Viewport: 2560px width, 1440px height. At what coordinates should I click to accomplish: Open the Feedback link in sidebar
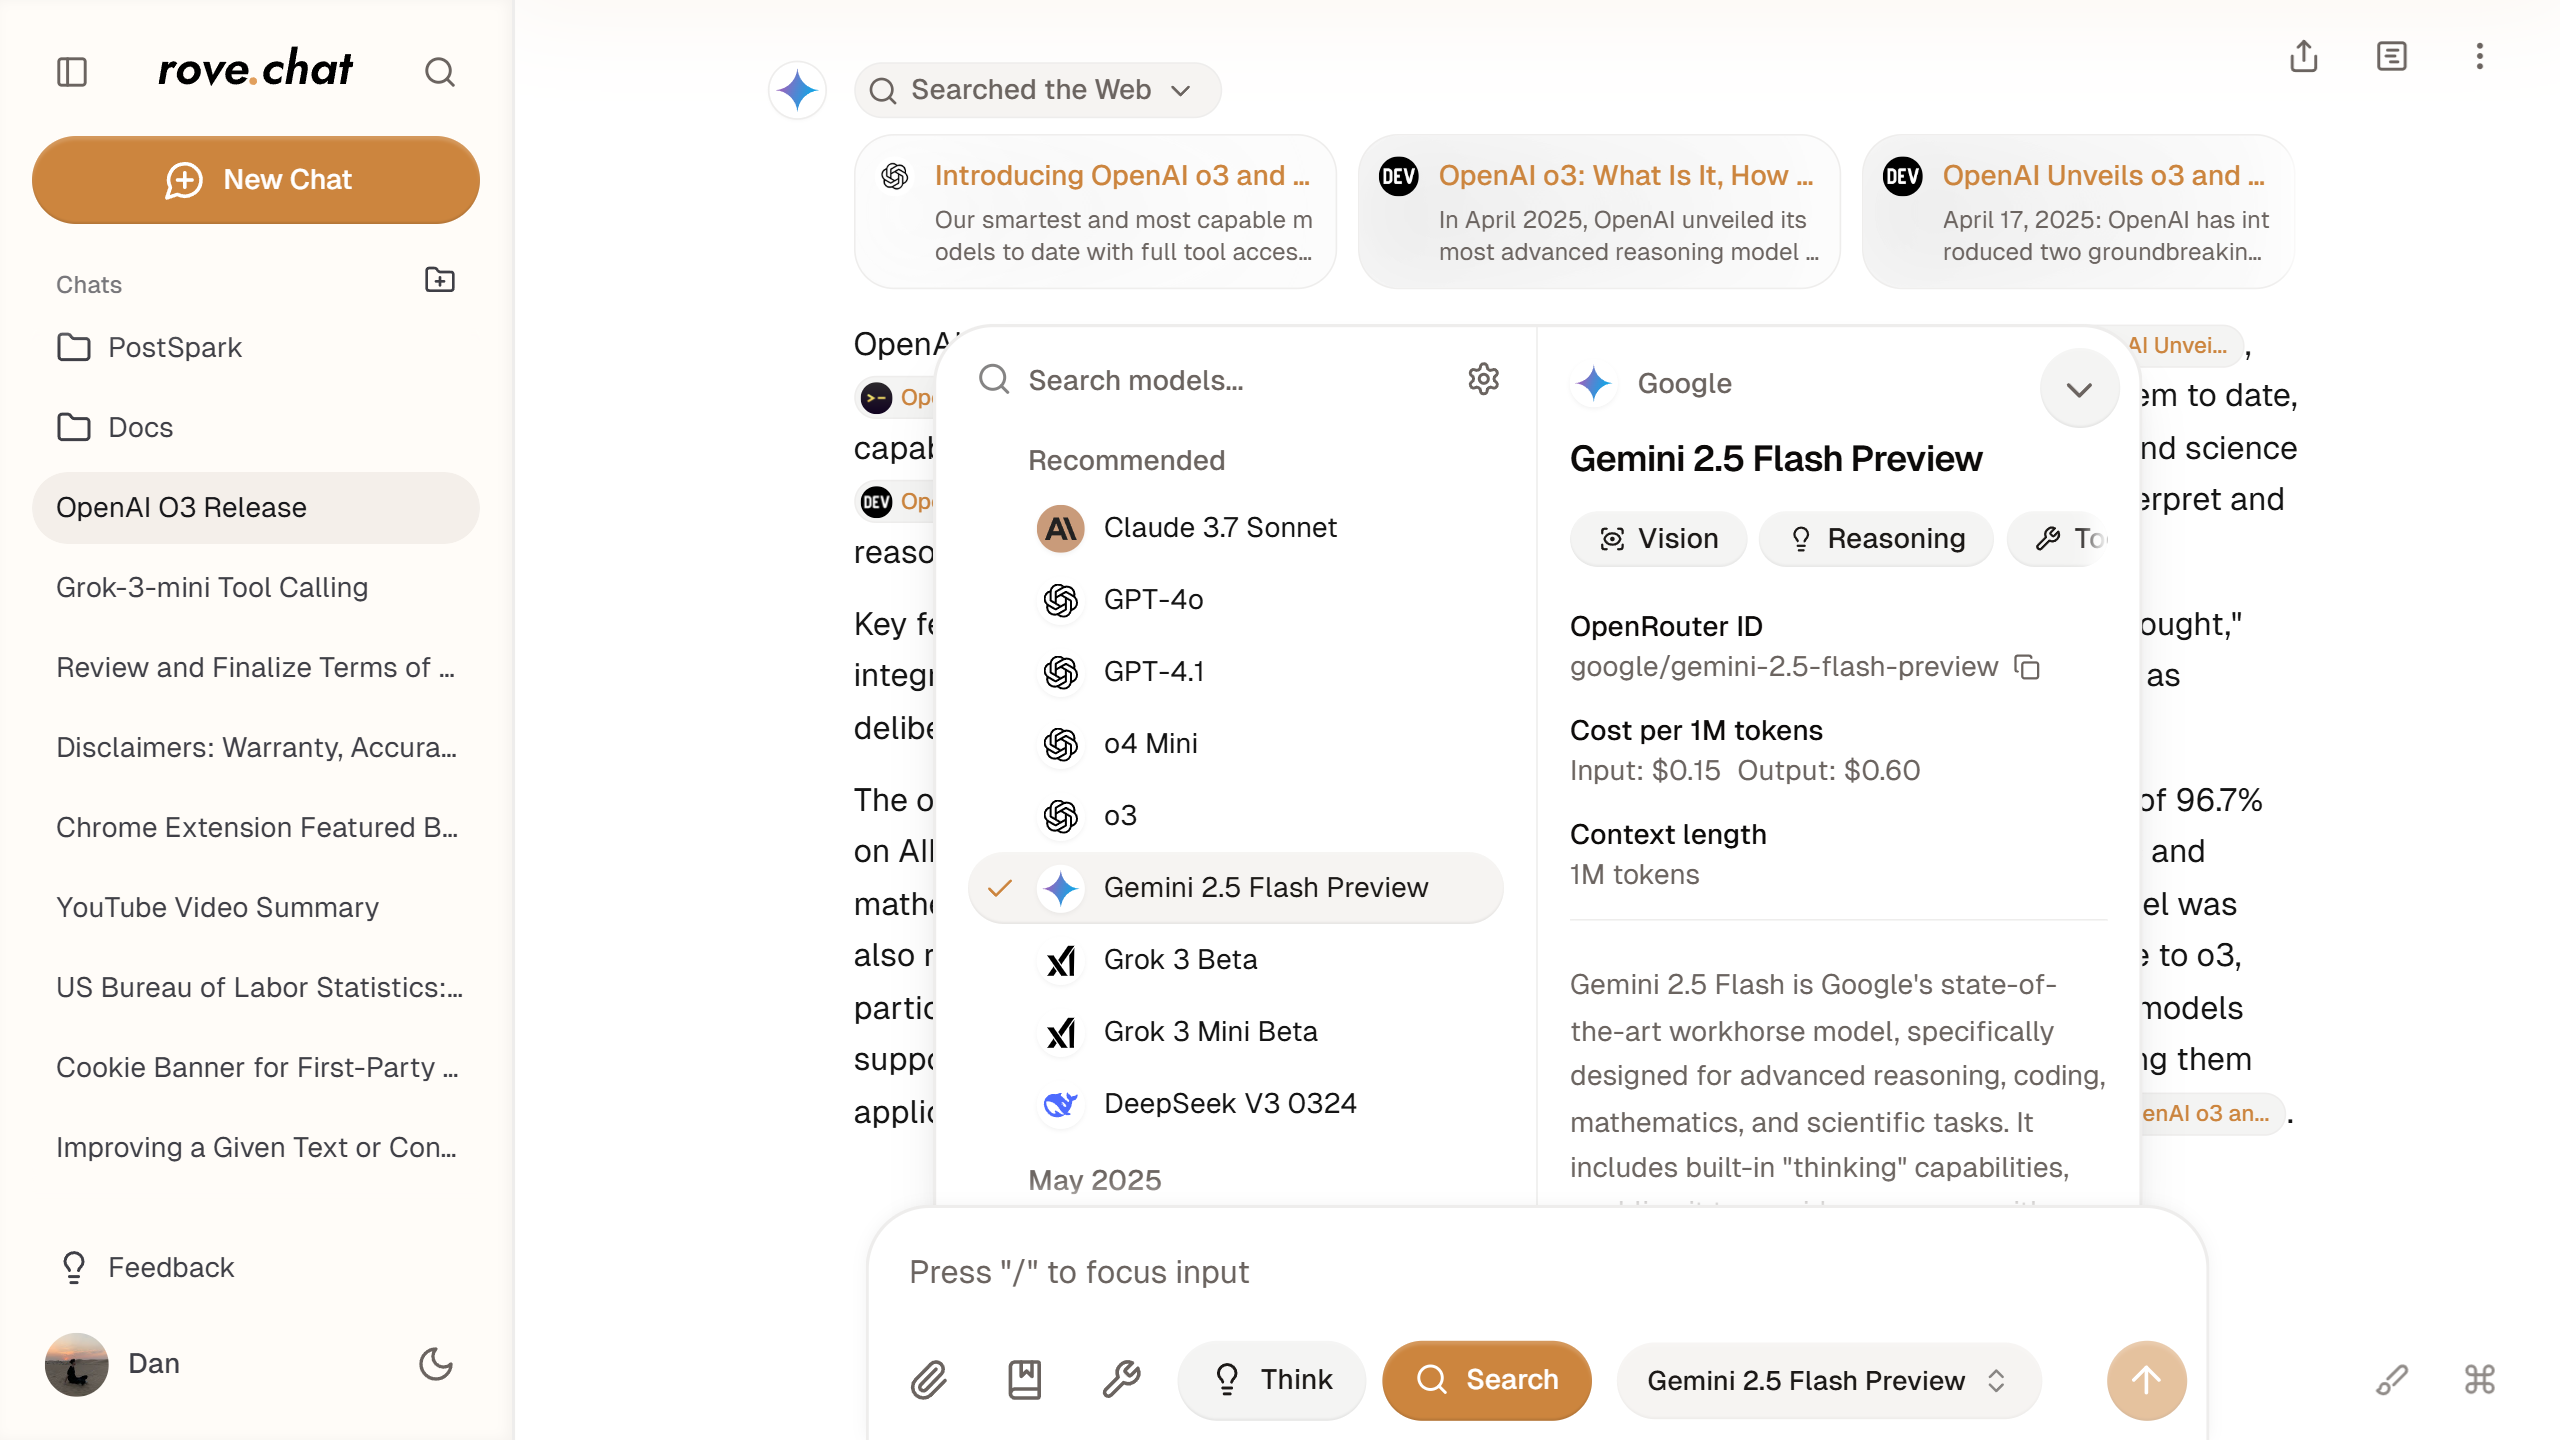(x=170, y=1268)
